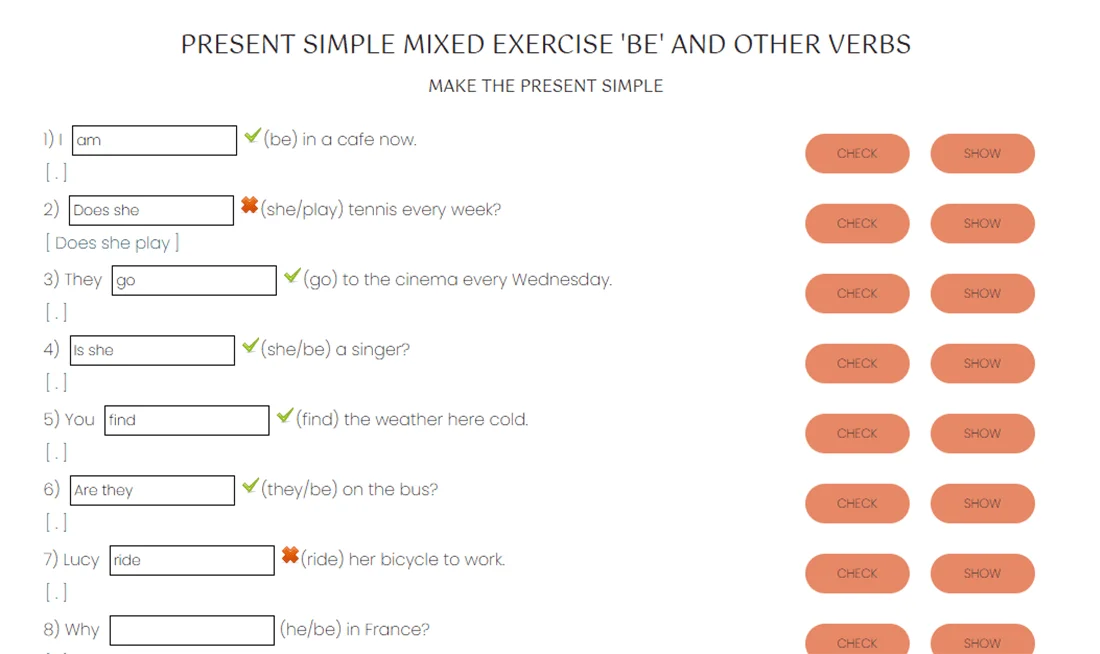
Task: Click the green checkmark beside question 1
Action: tap(252, 136)
